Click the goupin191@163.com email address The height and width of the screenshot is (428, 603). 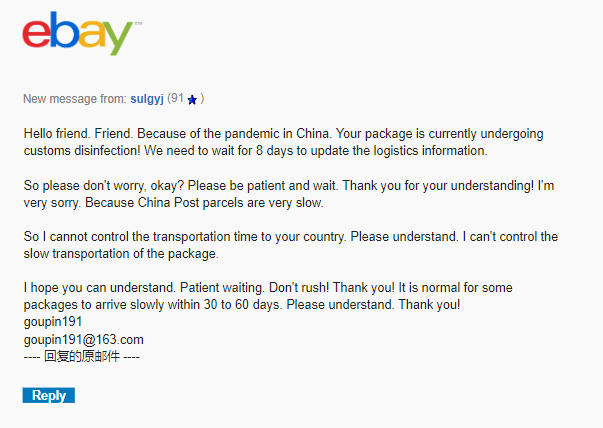(83, 340)
